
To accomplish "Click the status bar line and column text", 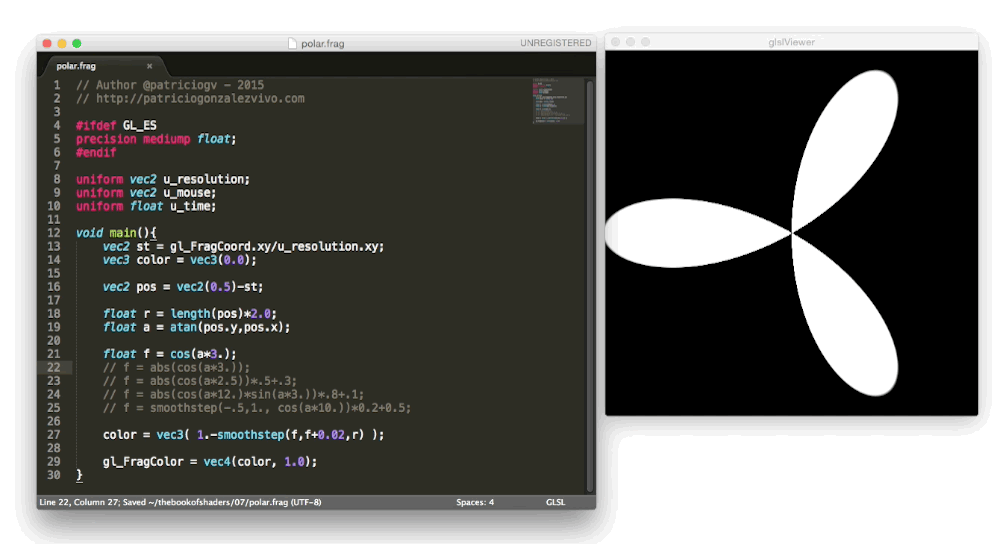I will click(180, 501).
